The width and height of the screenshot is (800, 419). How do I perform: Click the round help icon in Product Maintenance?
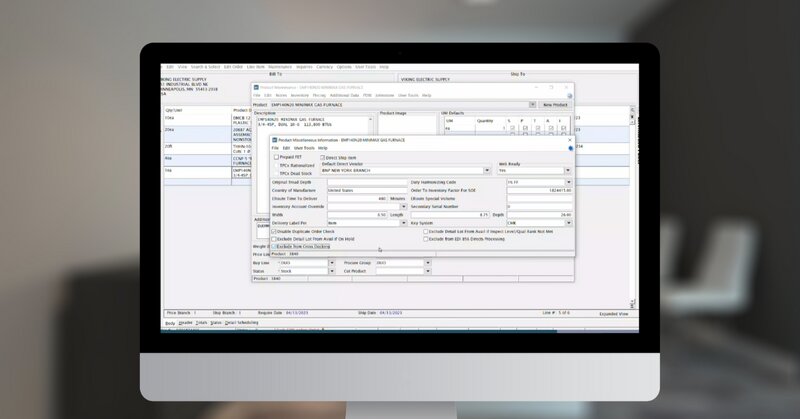click(570, 96)
